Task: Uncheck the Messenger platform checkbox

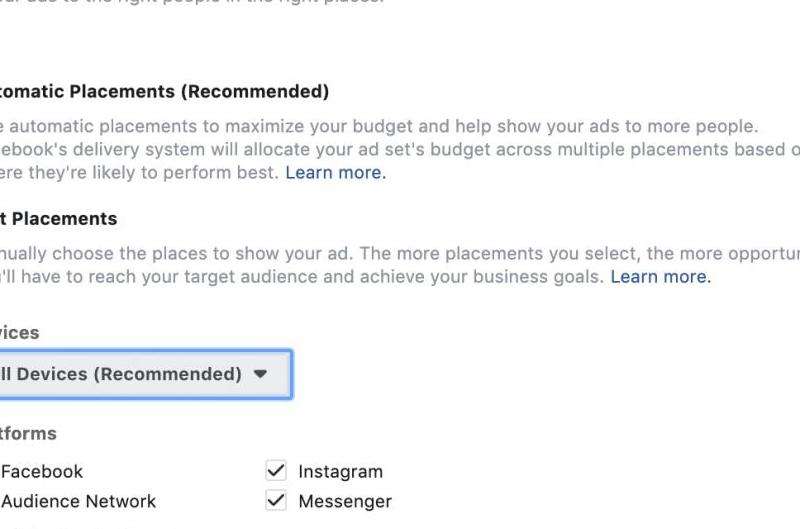Action: coord(276,501)
